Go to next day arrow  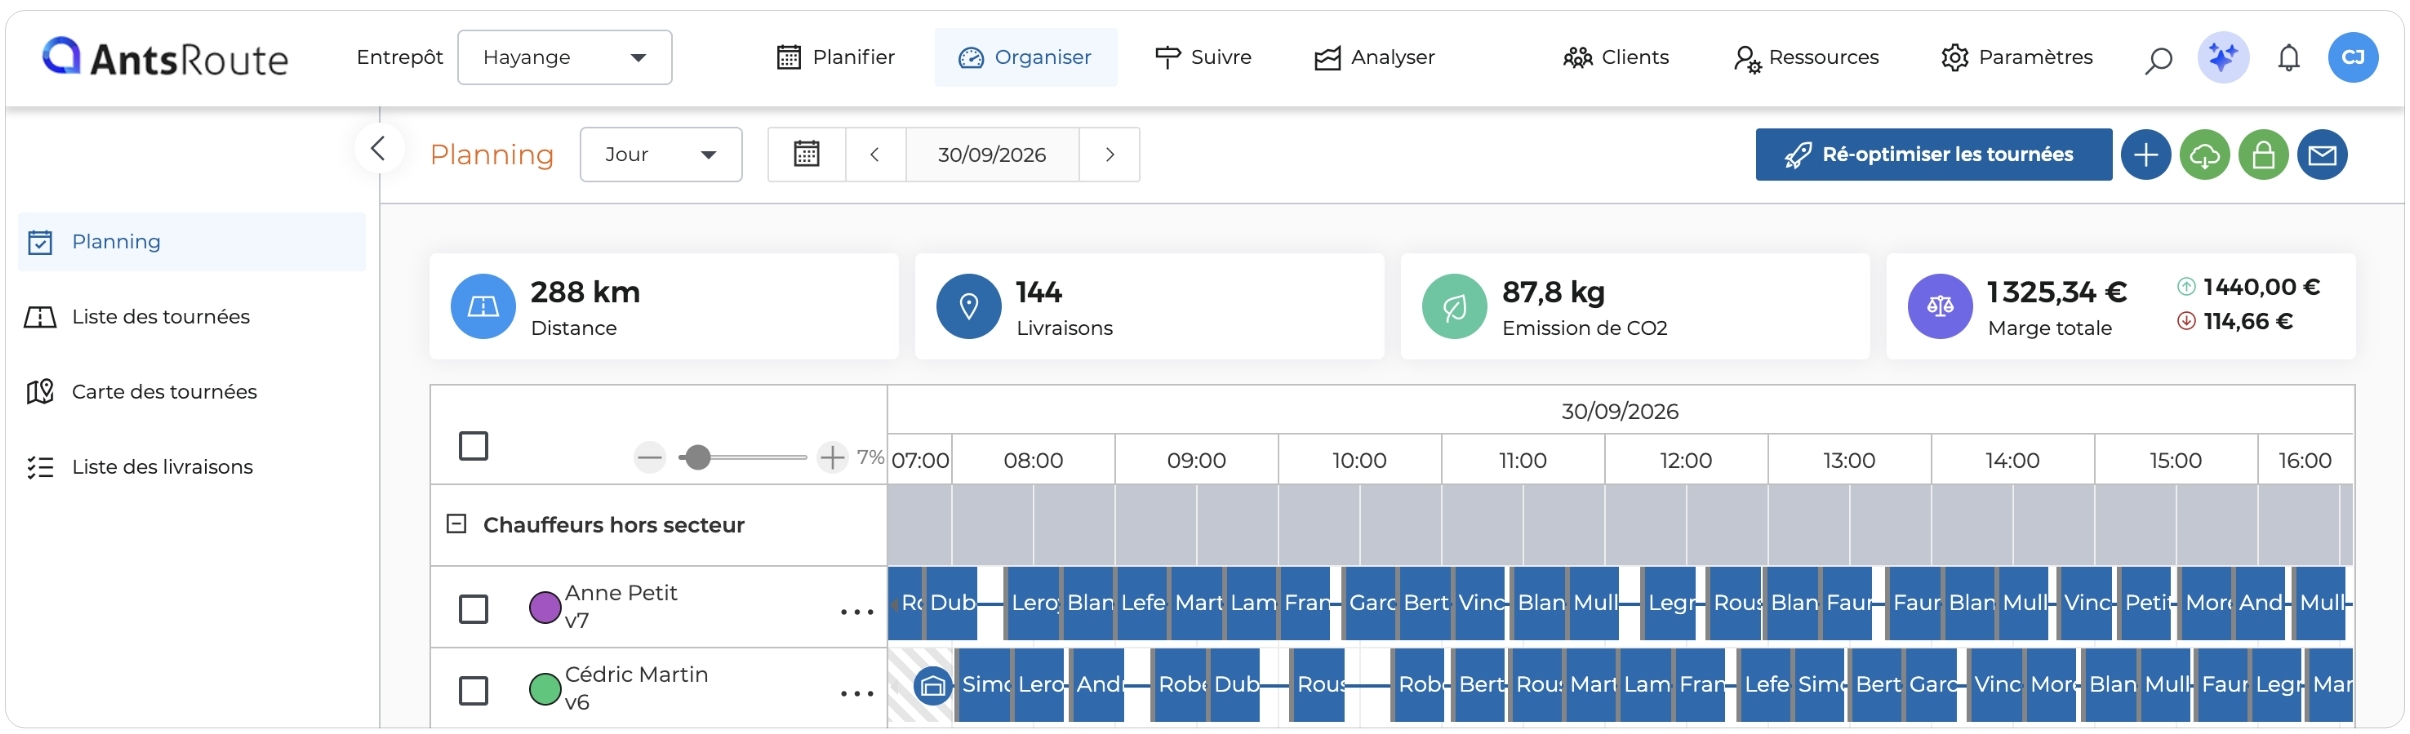coord(1110,154)
